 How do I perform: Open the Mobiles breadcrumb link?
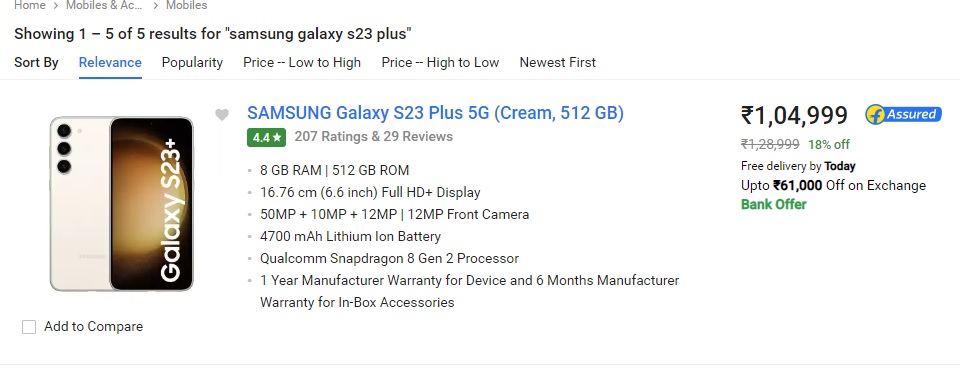click(187, 6)
